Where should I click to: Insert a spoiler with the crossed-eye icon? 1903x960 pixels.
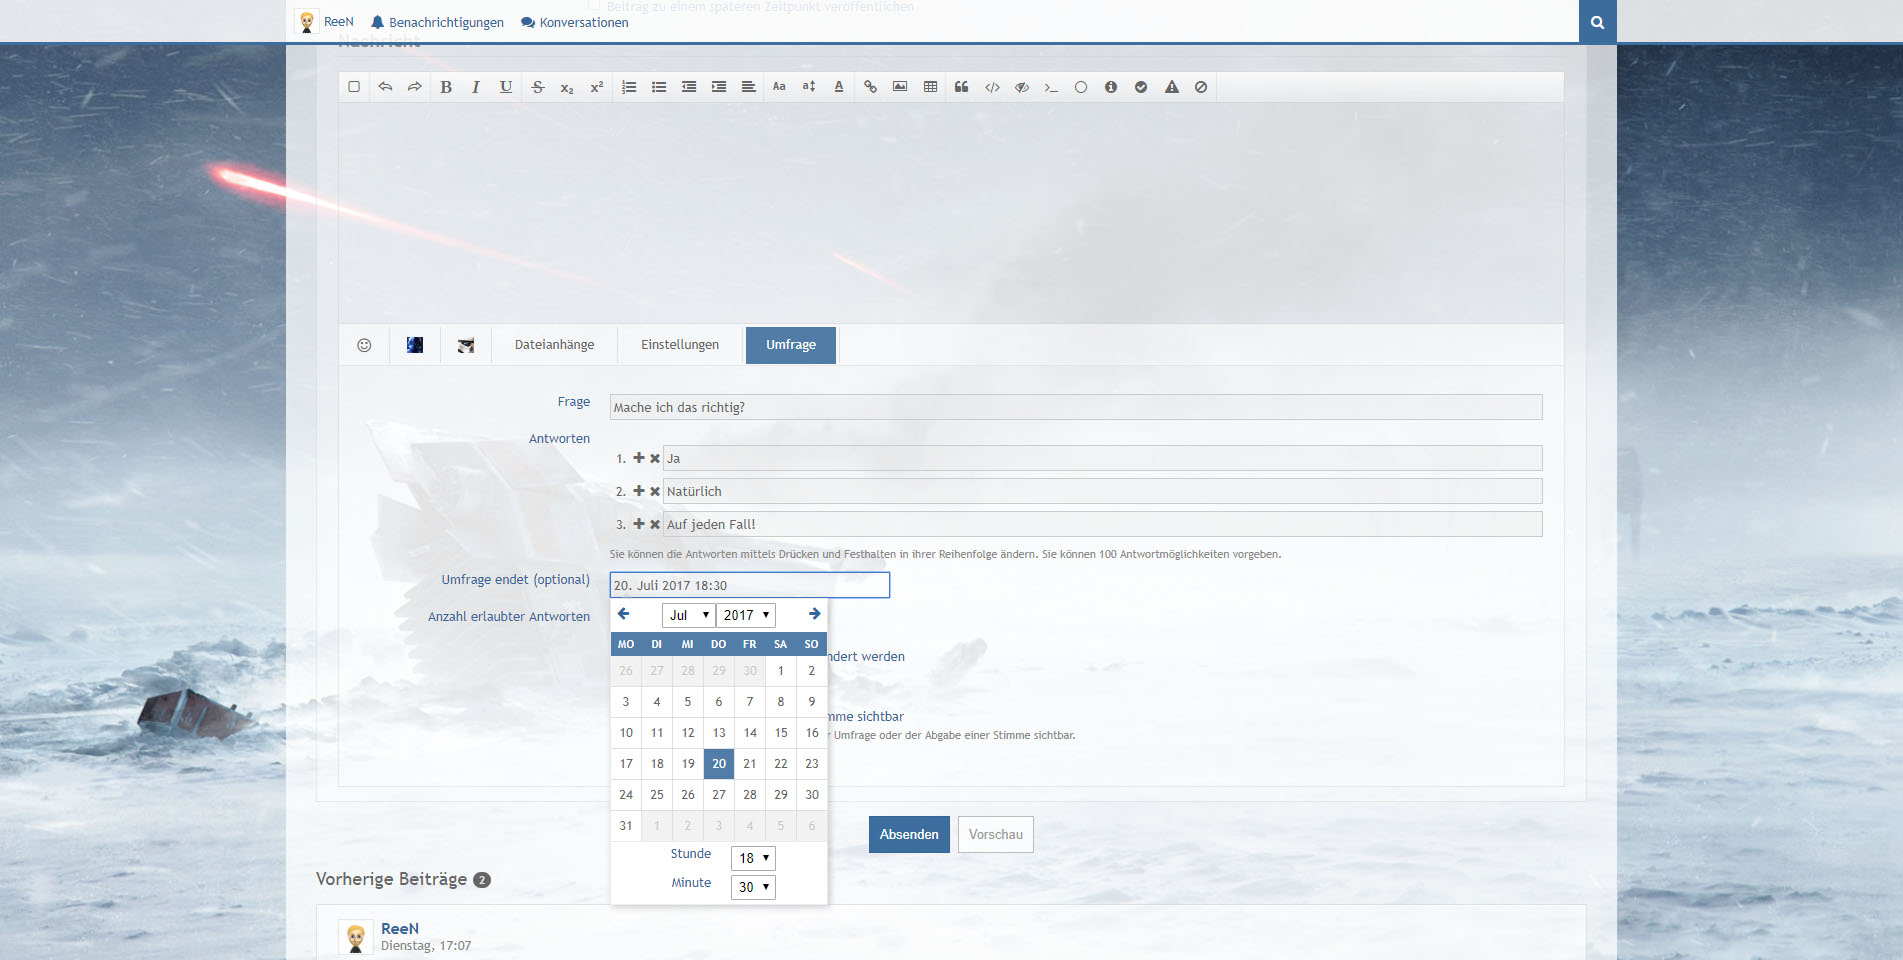pyautogui.click(x=1022, y=87)
